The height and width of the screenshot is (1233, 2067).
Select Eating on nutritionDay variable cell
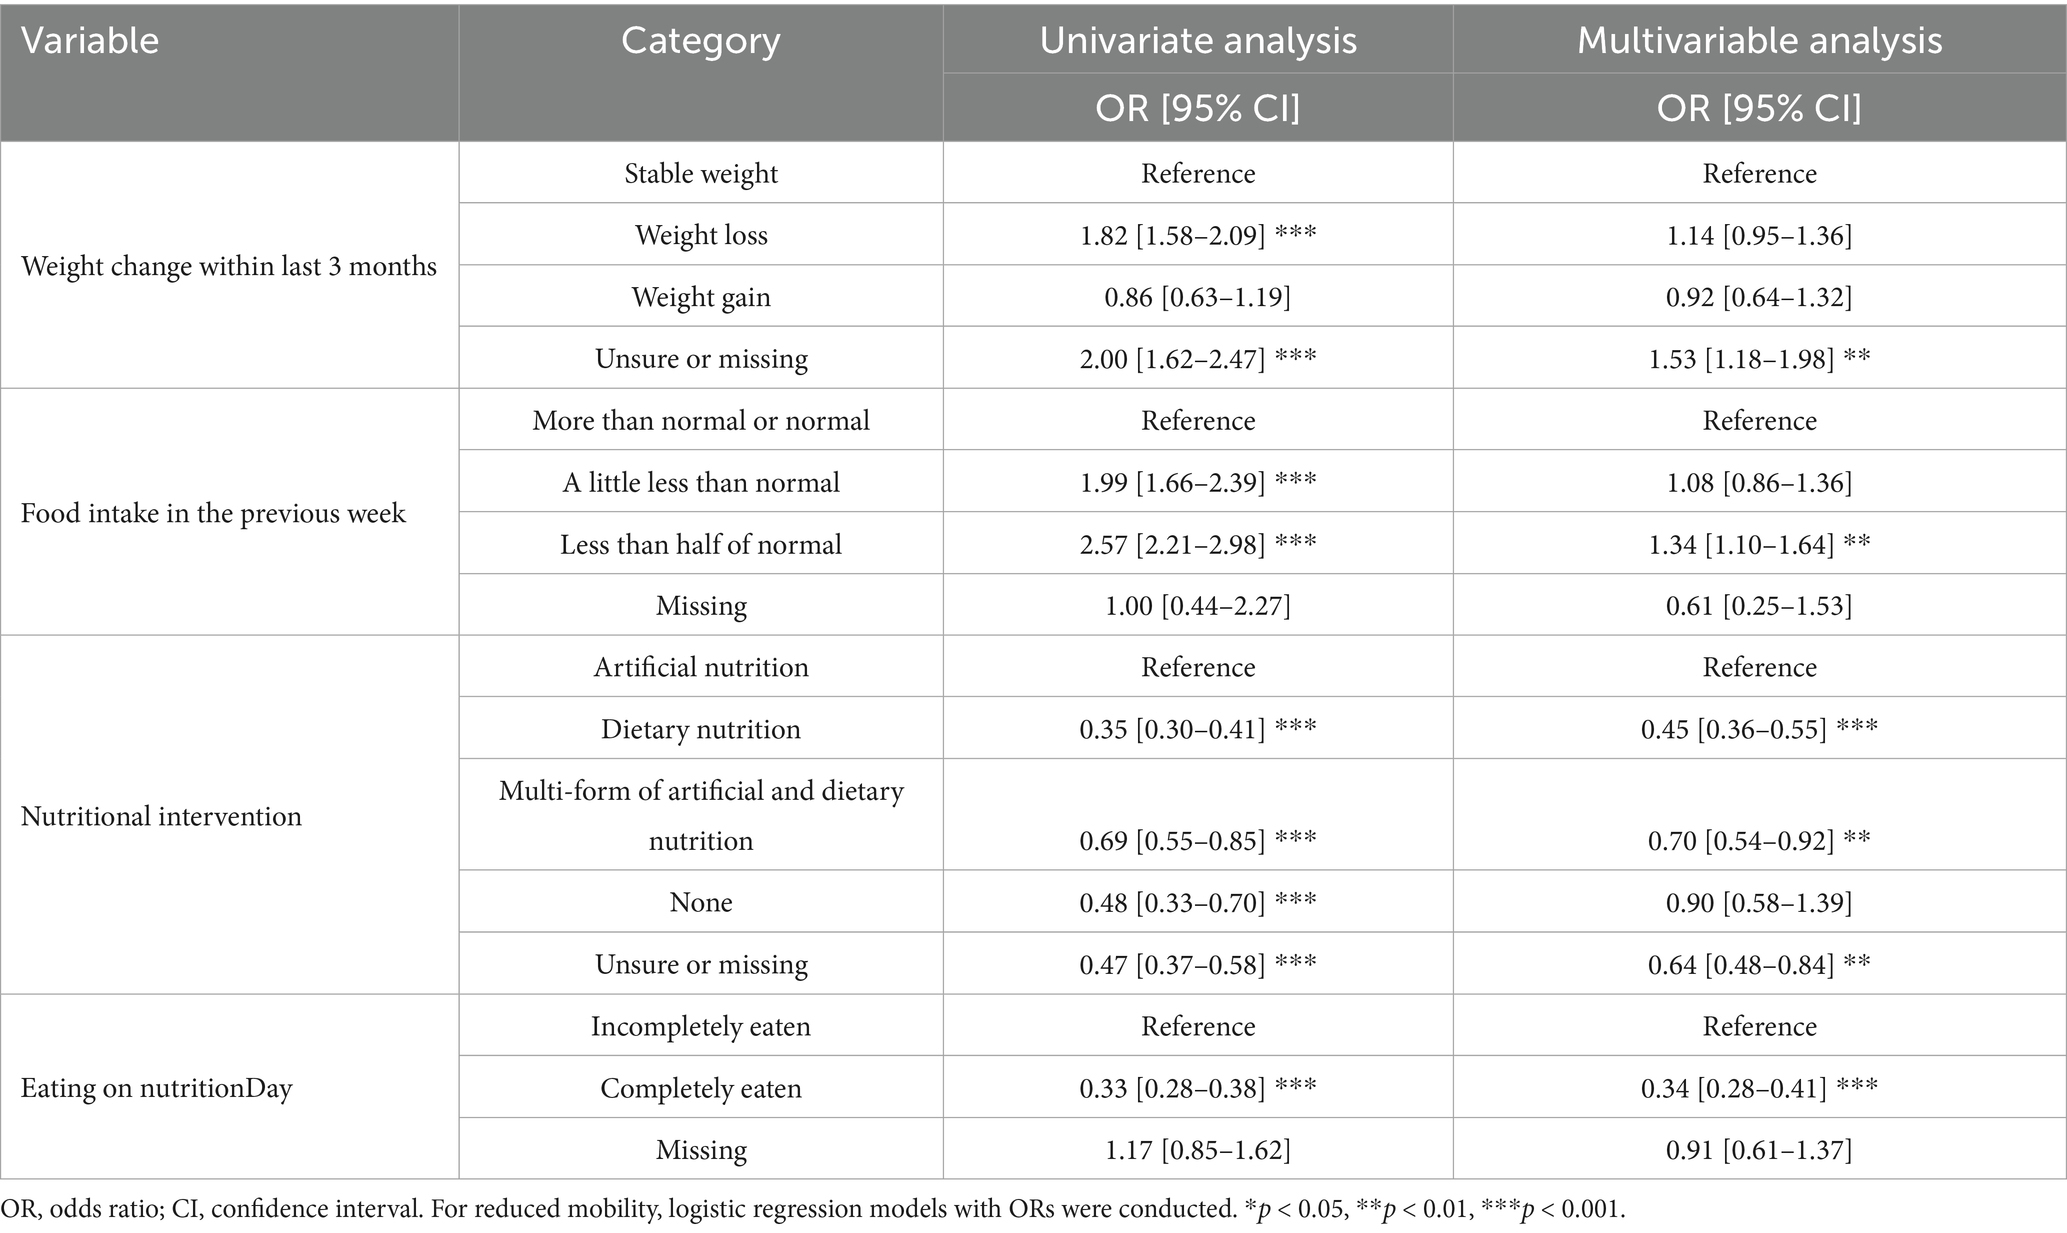tap(157, 1087)
